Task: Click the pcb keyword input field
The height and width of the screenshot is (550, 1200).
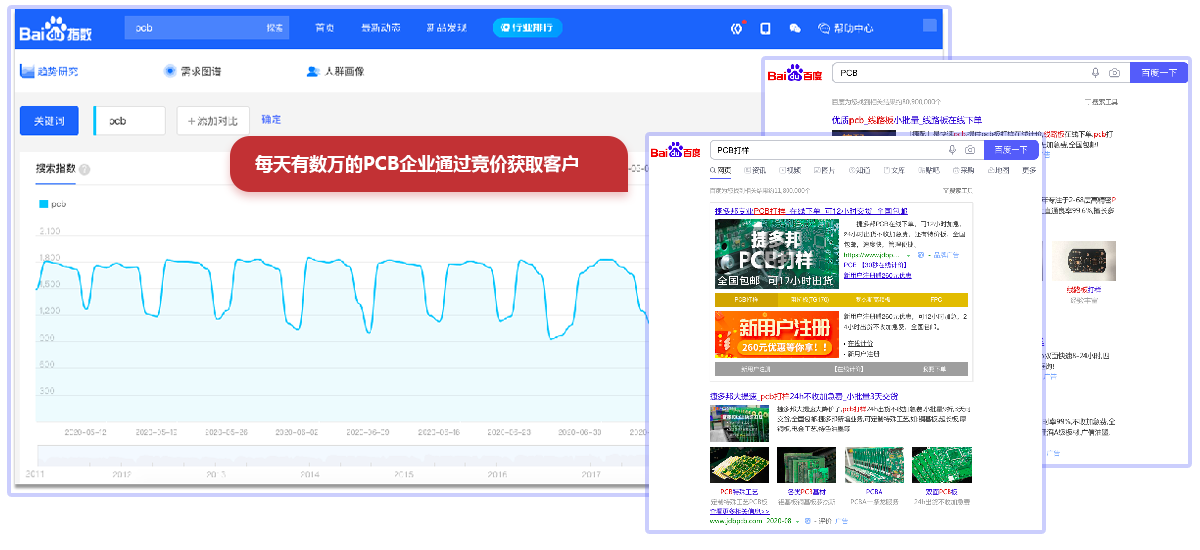Action: pos(129,121)
